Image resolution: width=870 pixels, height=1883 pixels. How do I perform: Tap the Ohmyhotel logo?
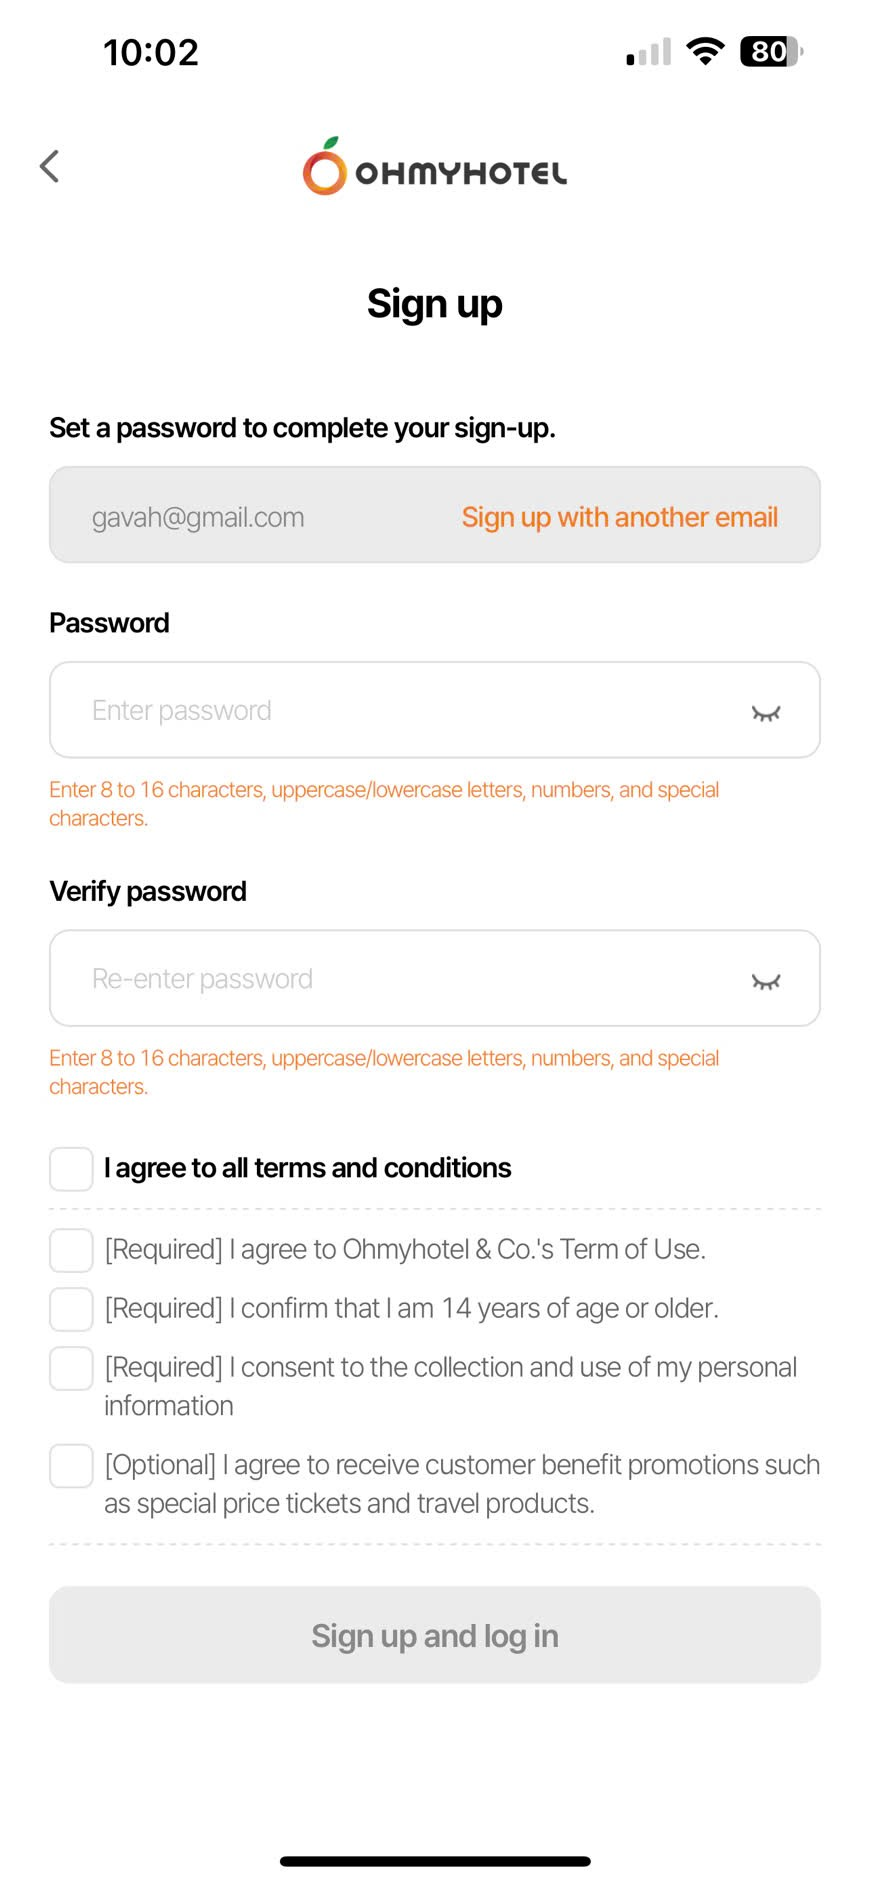(x=435, y=168)
